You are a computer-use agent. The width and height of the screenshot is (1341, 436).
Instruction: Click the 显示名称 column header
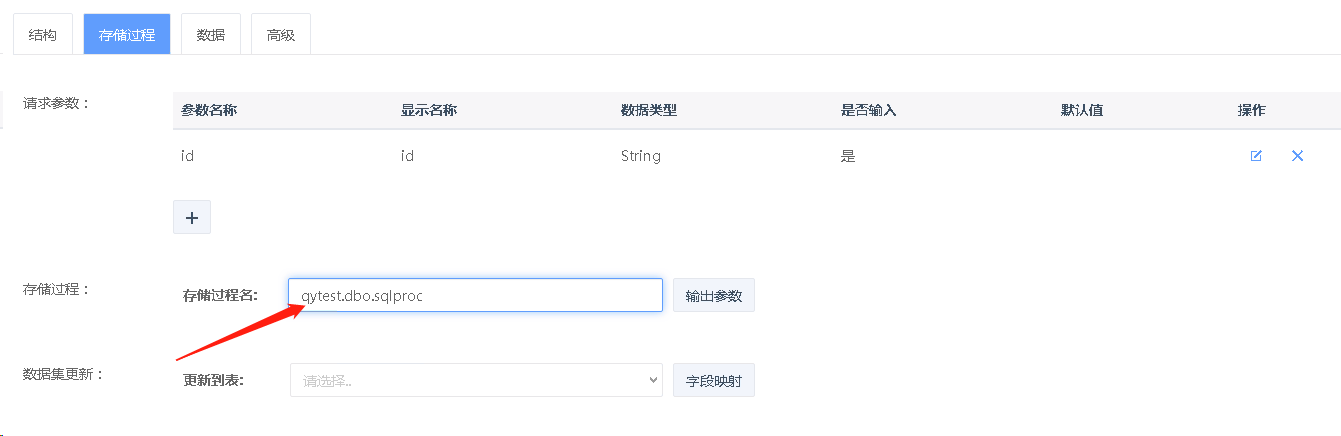tap(429, 110)
